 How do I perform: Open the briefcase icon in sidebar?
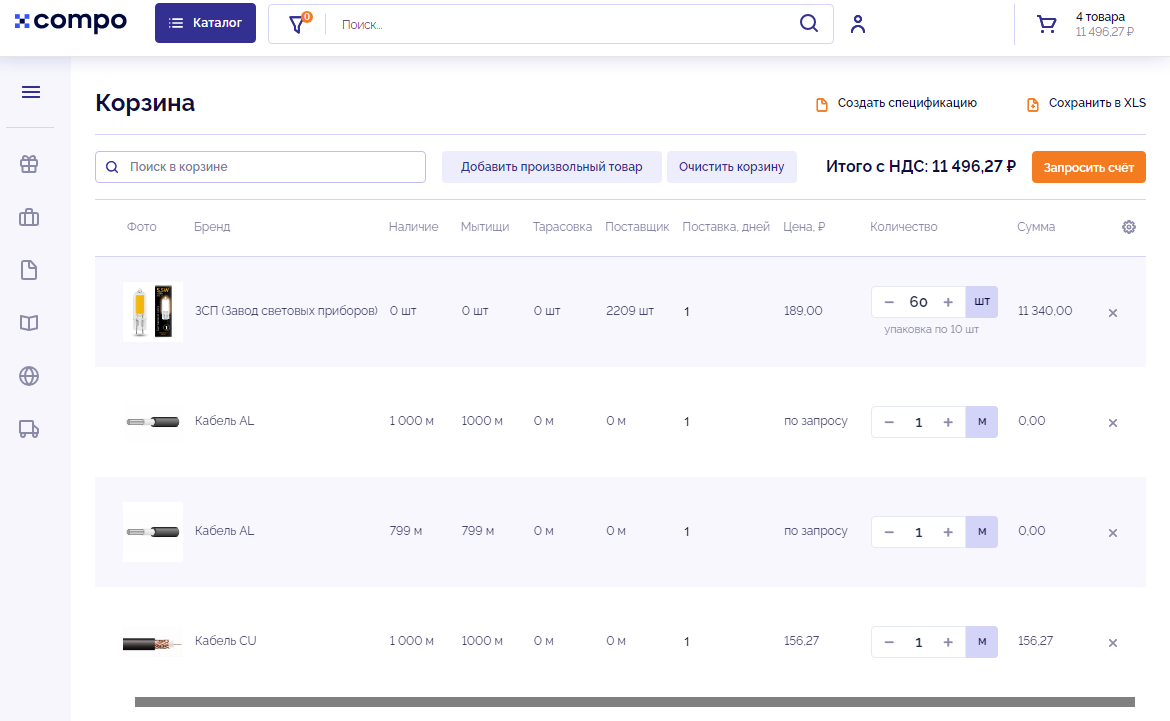point(29,217)
